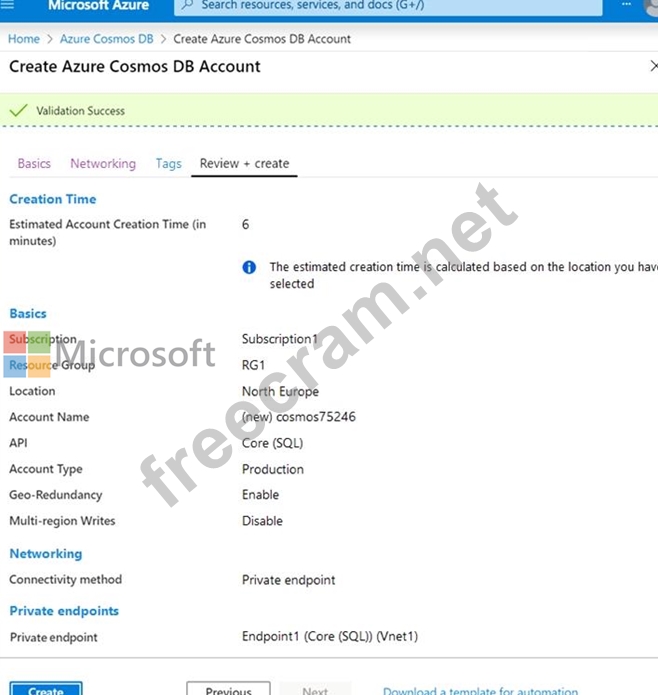Click the estimated creation time info message
This screenshot has height=695, width=658.
point(464,275)
